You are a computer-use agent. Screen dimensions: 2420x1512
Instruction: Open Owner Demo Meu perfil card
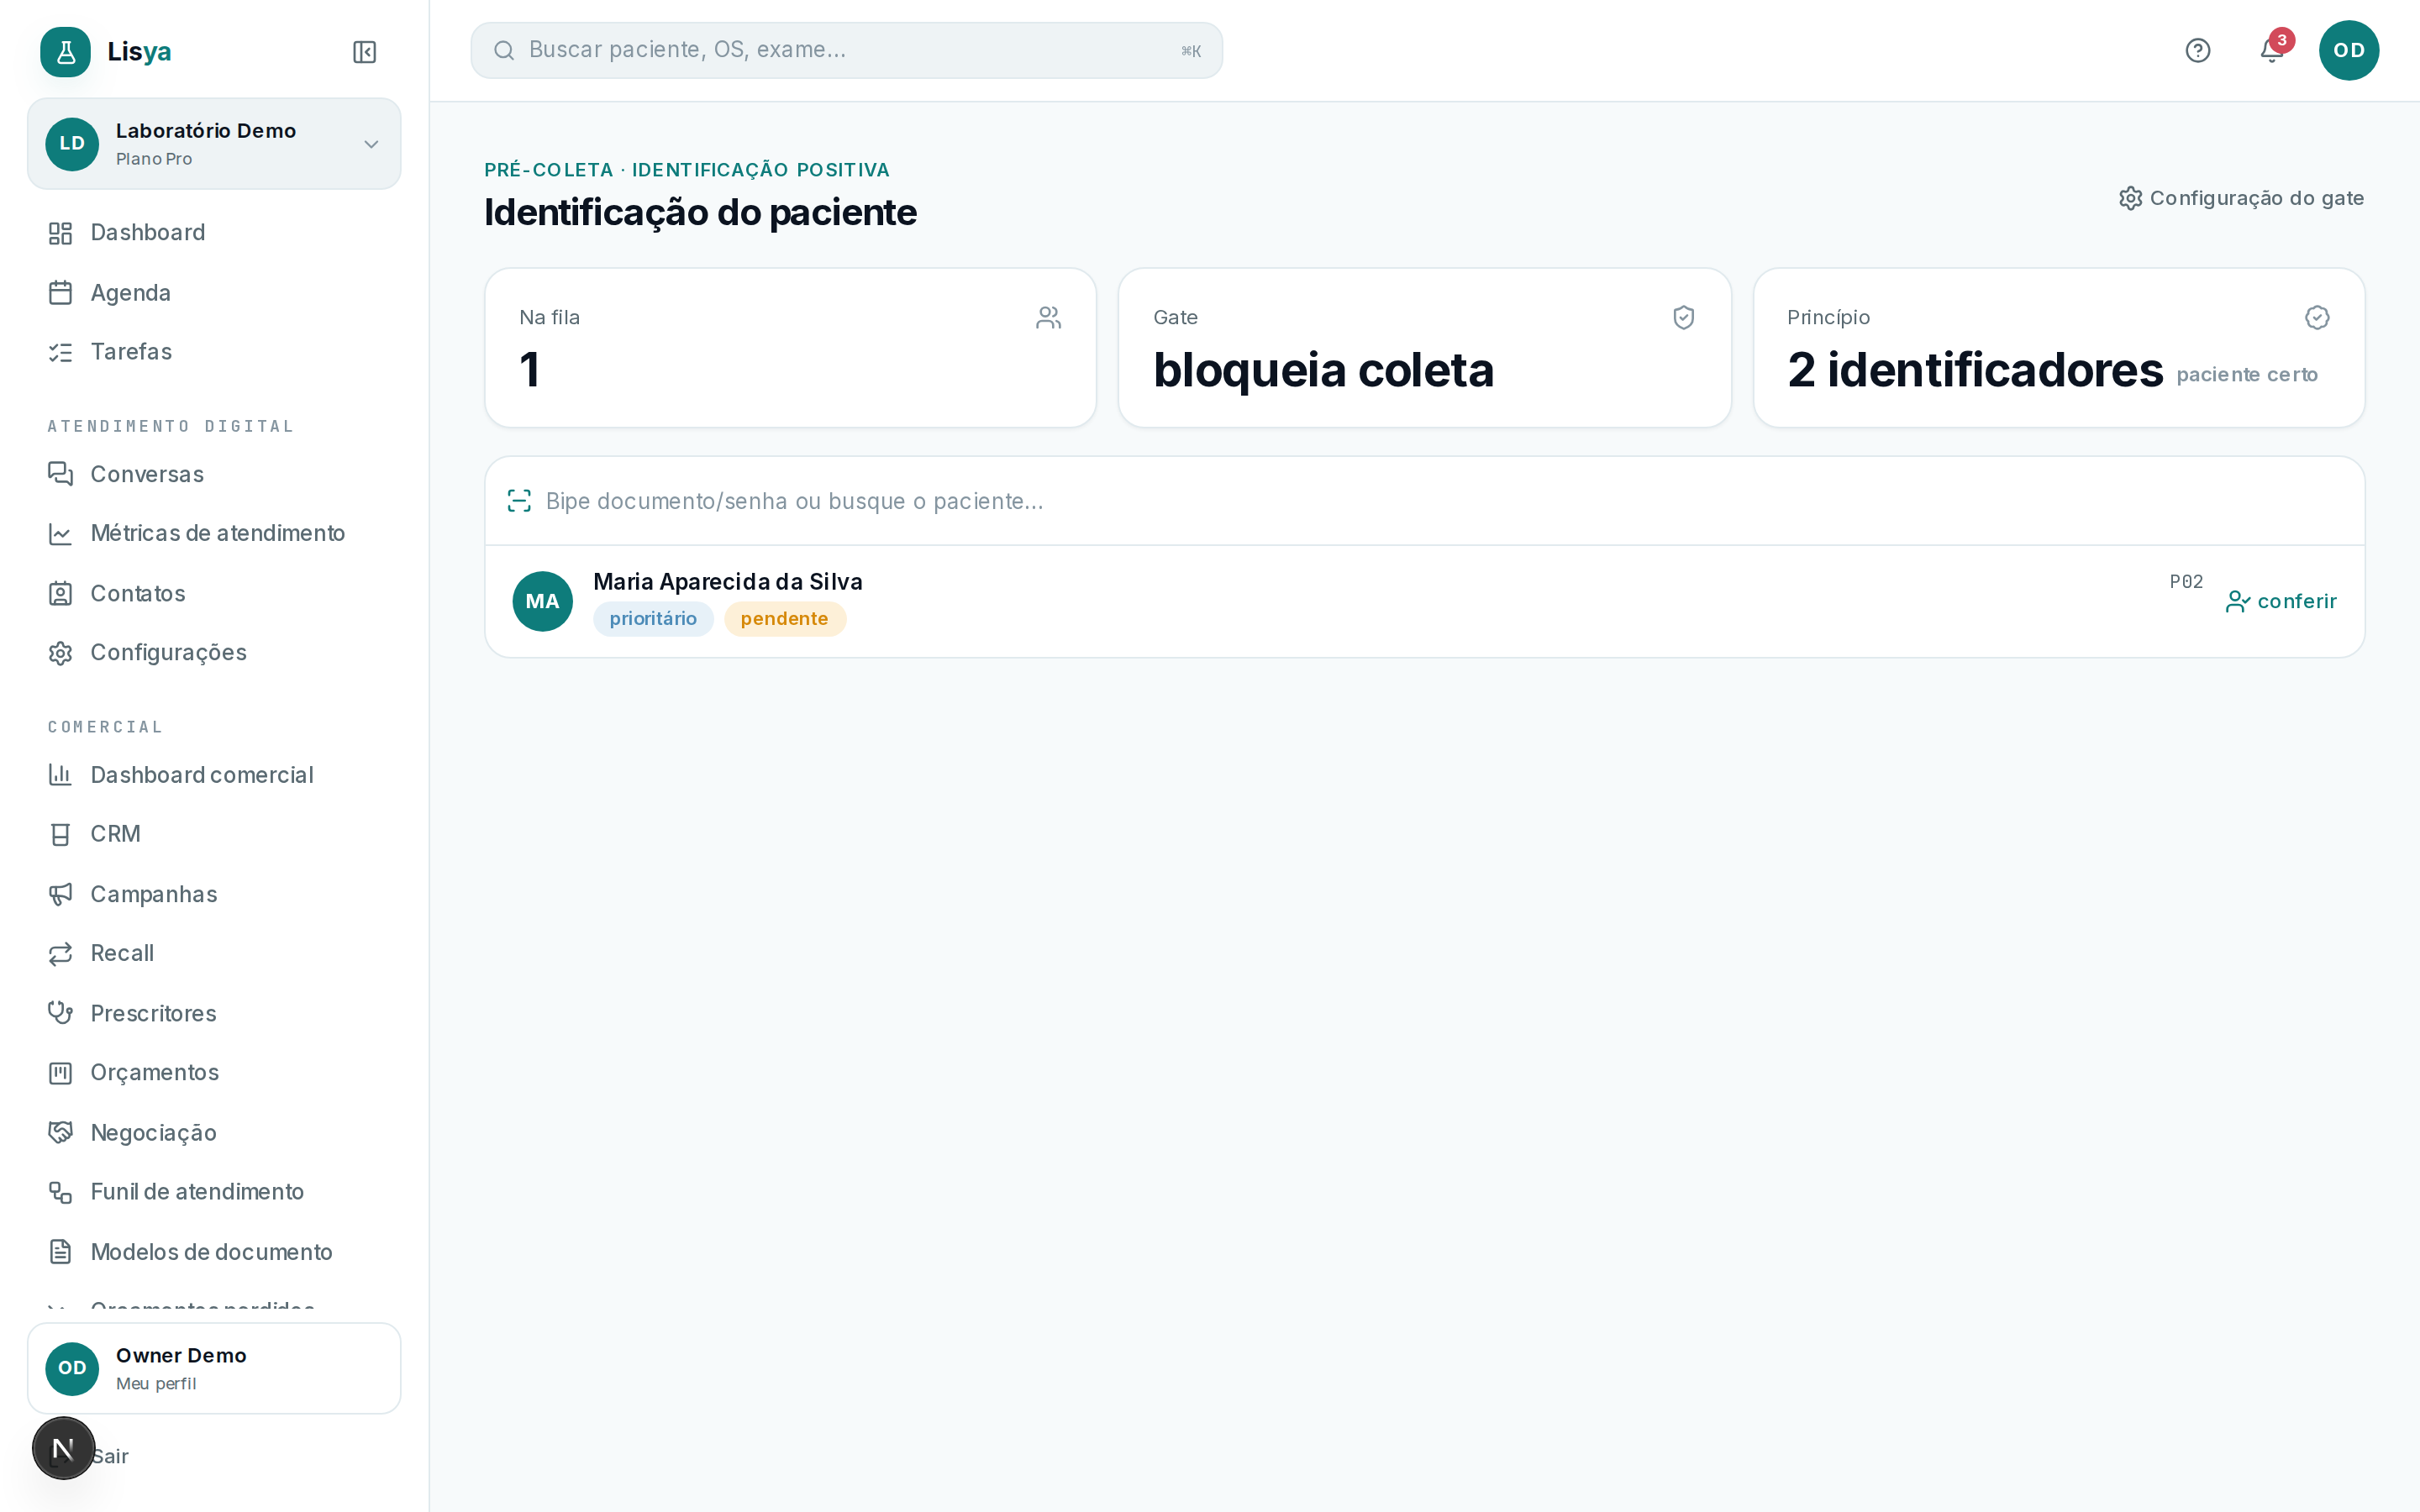click(214, 1368)
